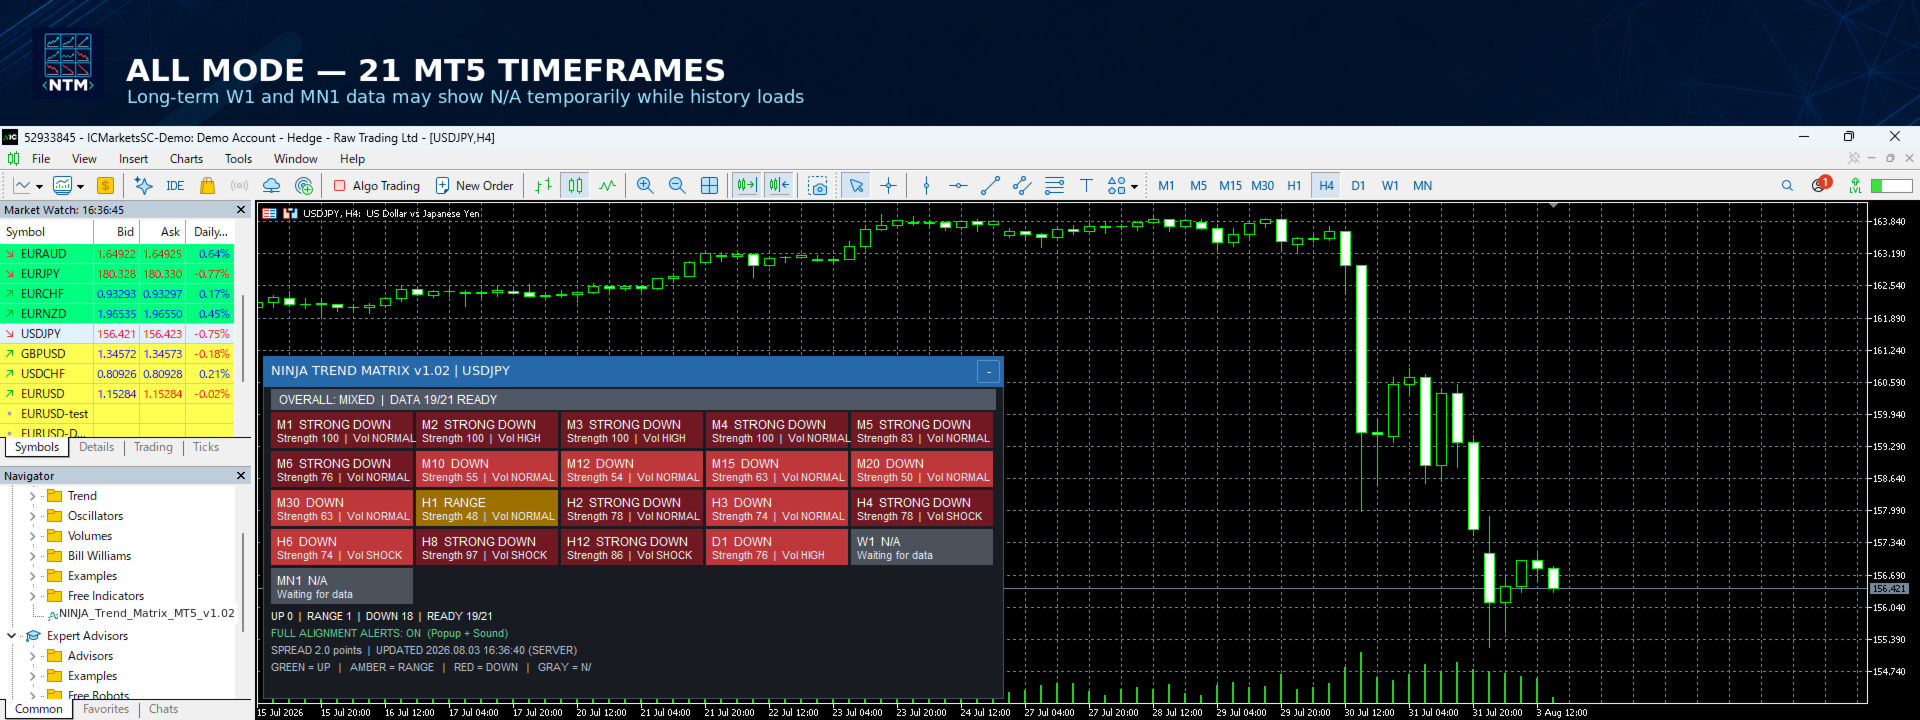Image resolution: width=1920 pixels, height=720 pixels.
Task: Toggle chart shift from right border
Action: point(778,185)
